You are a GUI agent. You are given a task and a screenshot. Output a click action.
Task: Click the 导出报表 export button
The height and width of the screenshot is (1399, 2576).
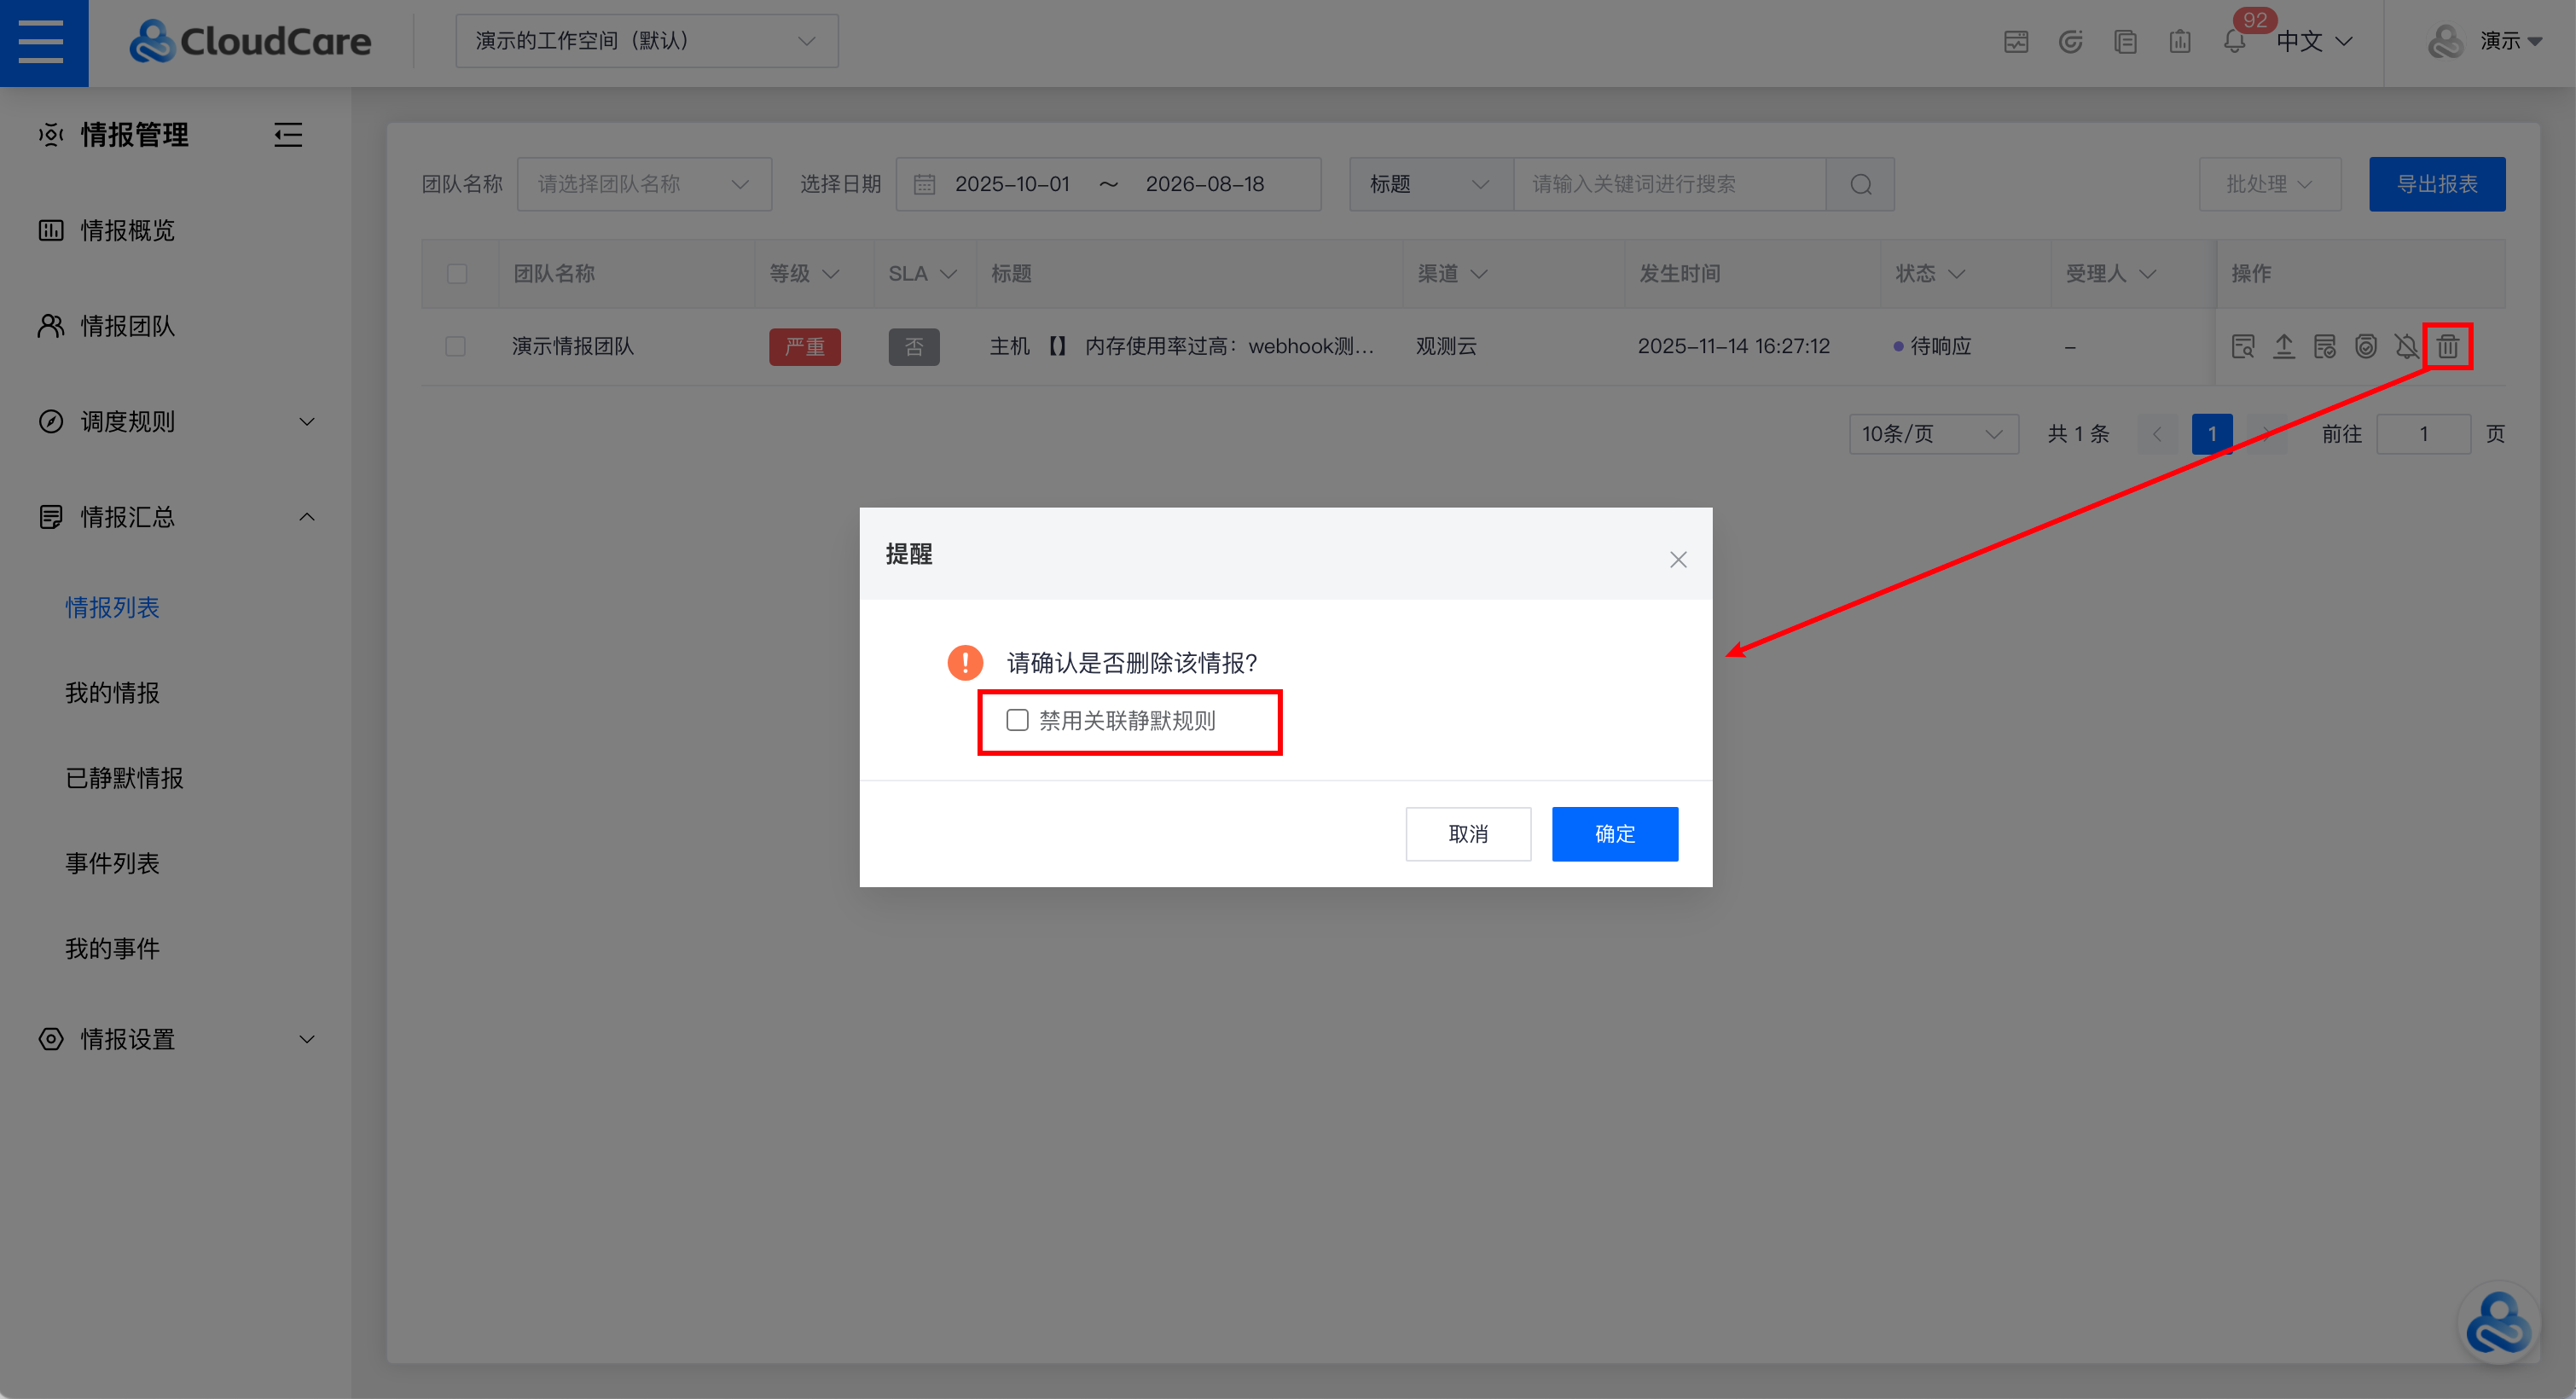(2436, 185)
